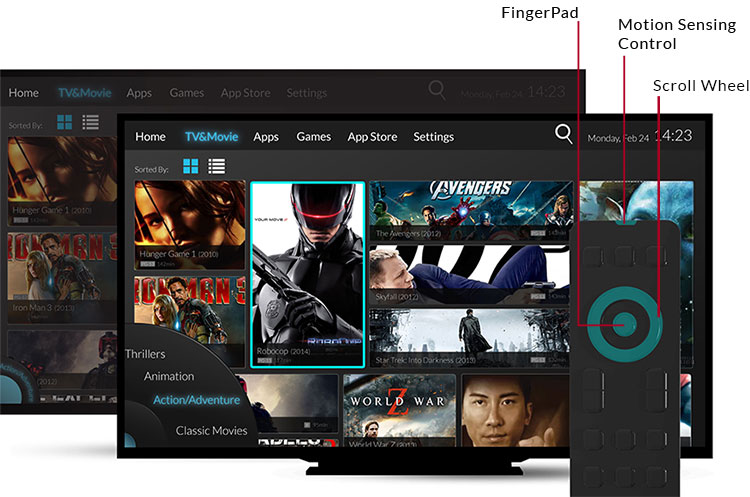This screenshot has width=750, height=497.
Task: Open search icon on the back TV
Action: [x=437, y=89]
